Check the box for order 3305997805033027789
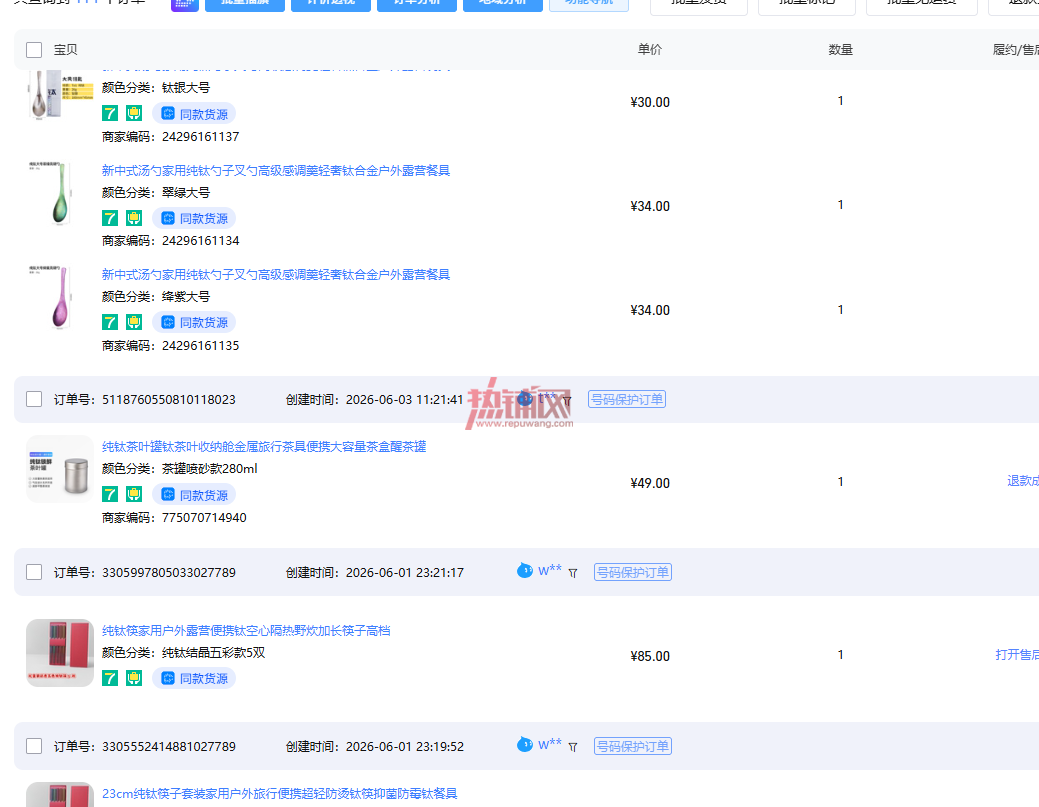 34,572
